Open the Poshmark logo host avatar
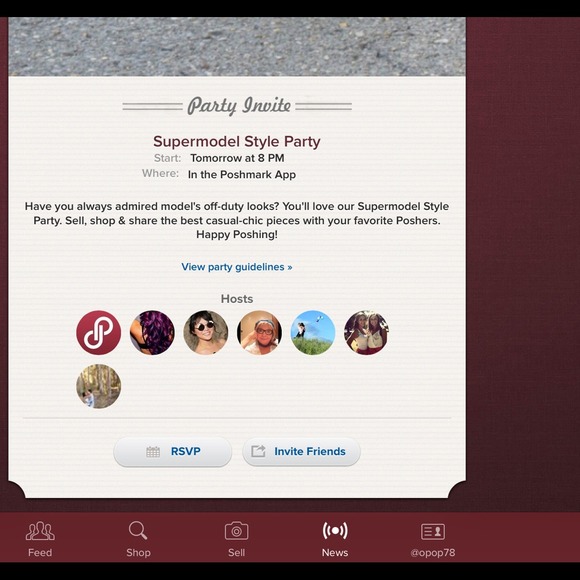 (x=98, y=333)
